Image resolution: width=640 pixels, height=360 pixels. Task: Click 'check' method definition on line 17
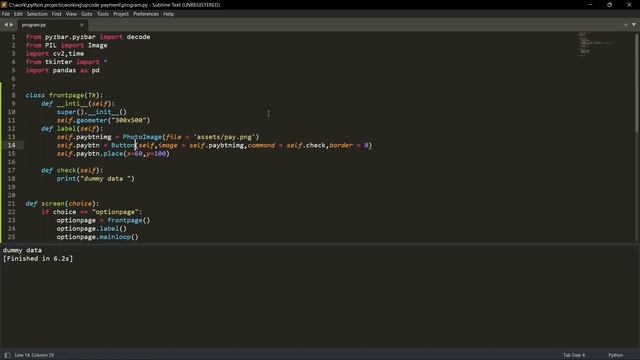pyautogui.click(x=67, y=170)
